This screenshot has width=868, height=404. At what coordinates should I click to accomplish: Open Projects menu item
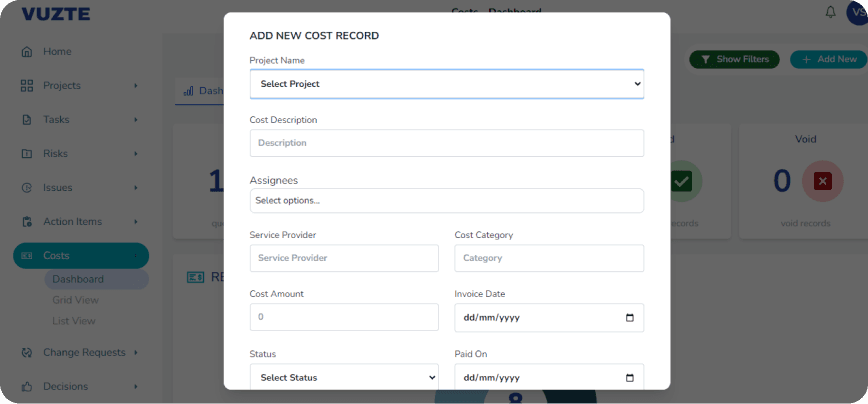(x=62, y=86)
